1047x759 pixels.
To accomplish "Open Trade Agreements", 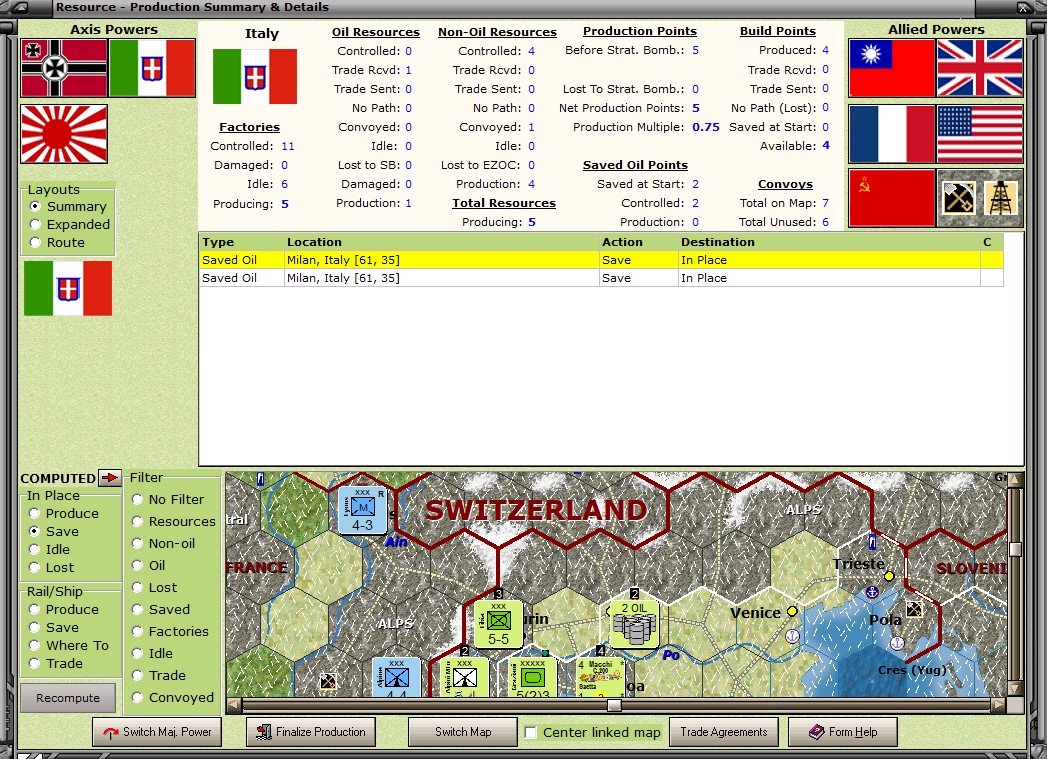I will pos(724,732).
